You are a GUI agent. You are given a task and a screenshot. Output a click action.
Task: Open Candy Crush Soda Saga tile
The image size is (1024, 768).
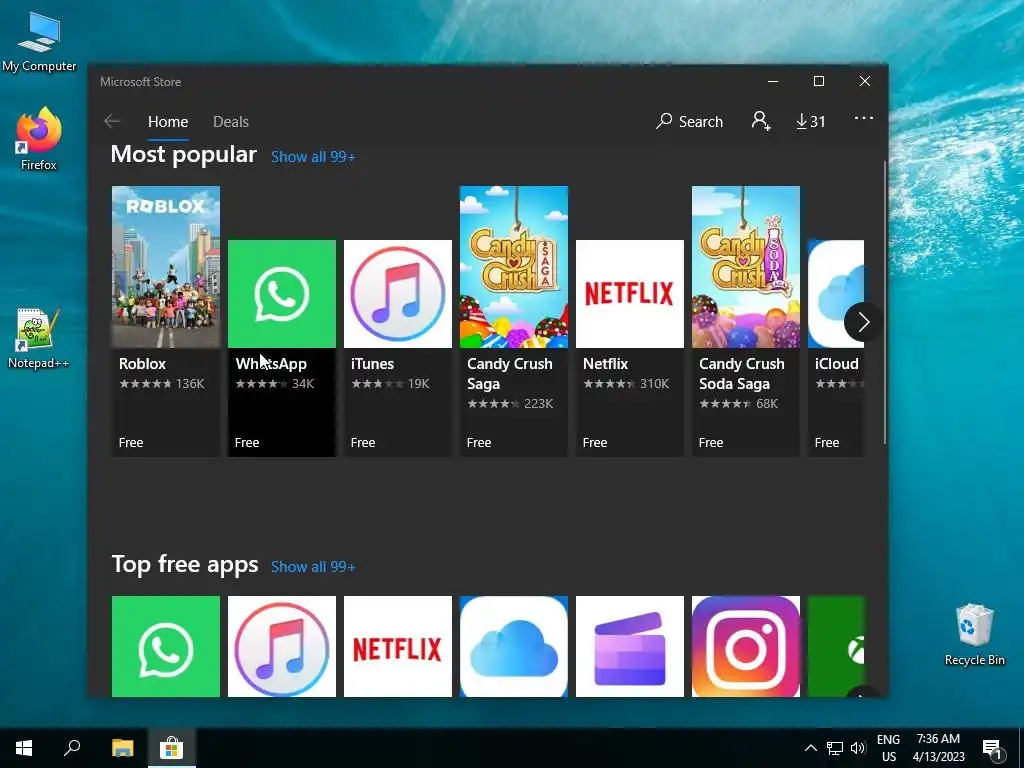tap(746, 321)
